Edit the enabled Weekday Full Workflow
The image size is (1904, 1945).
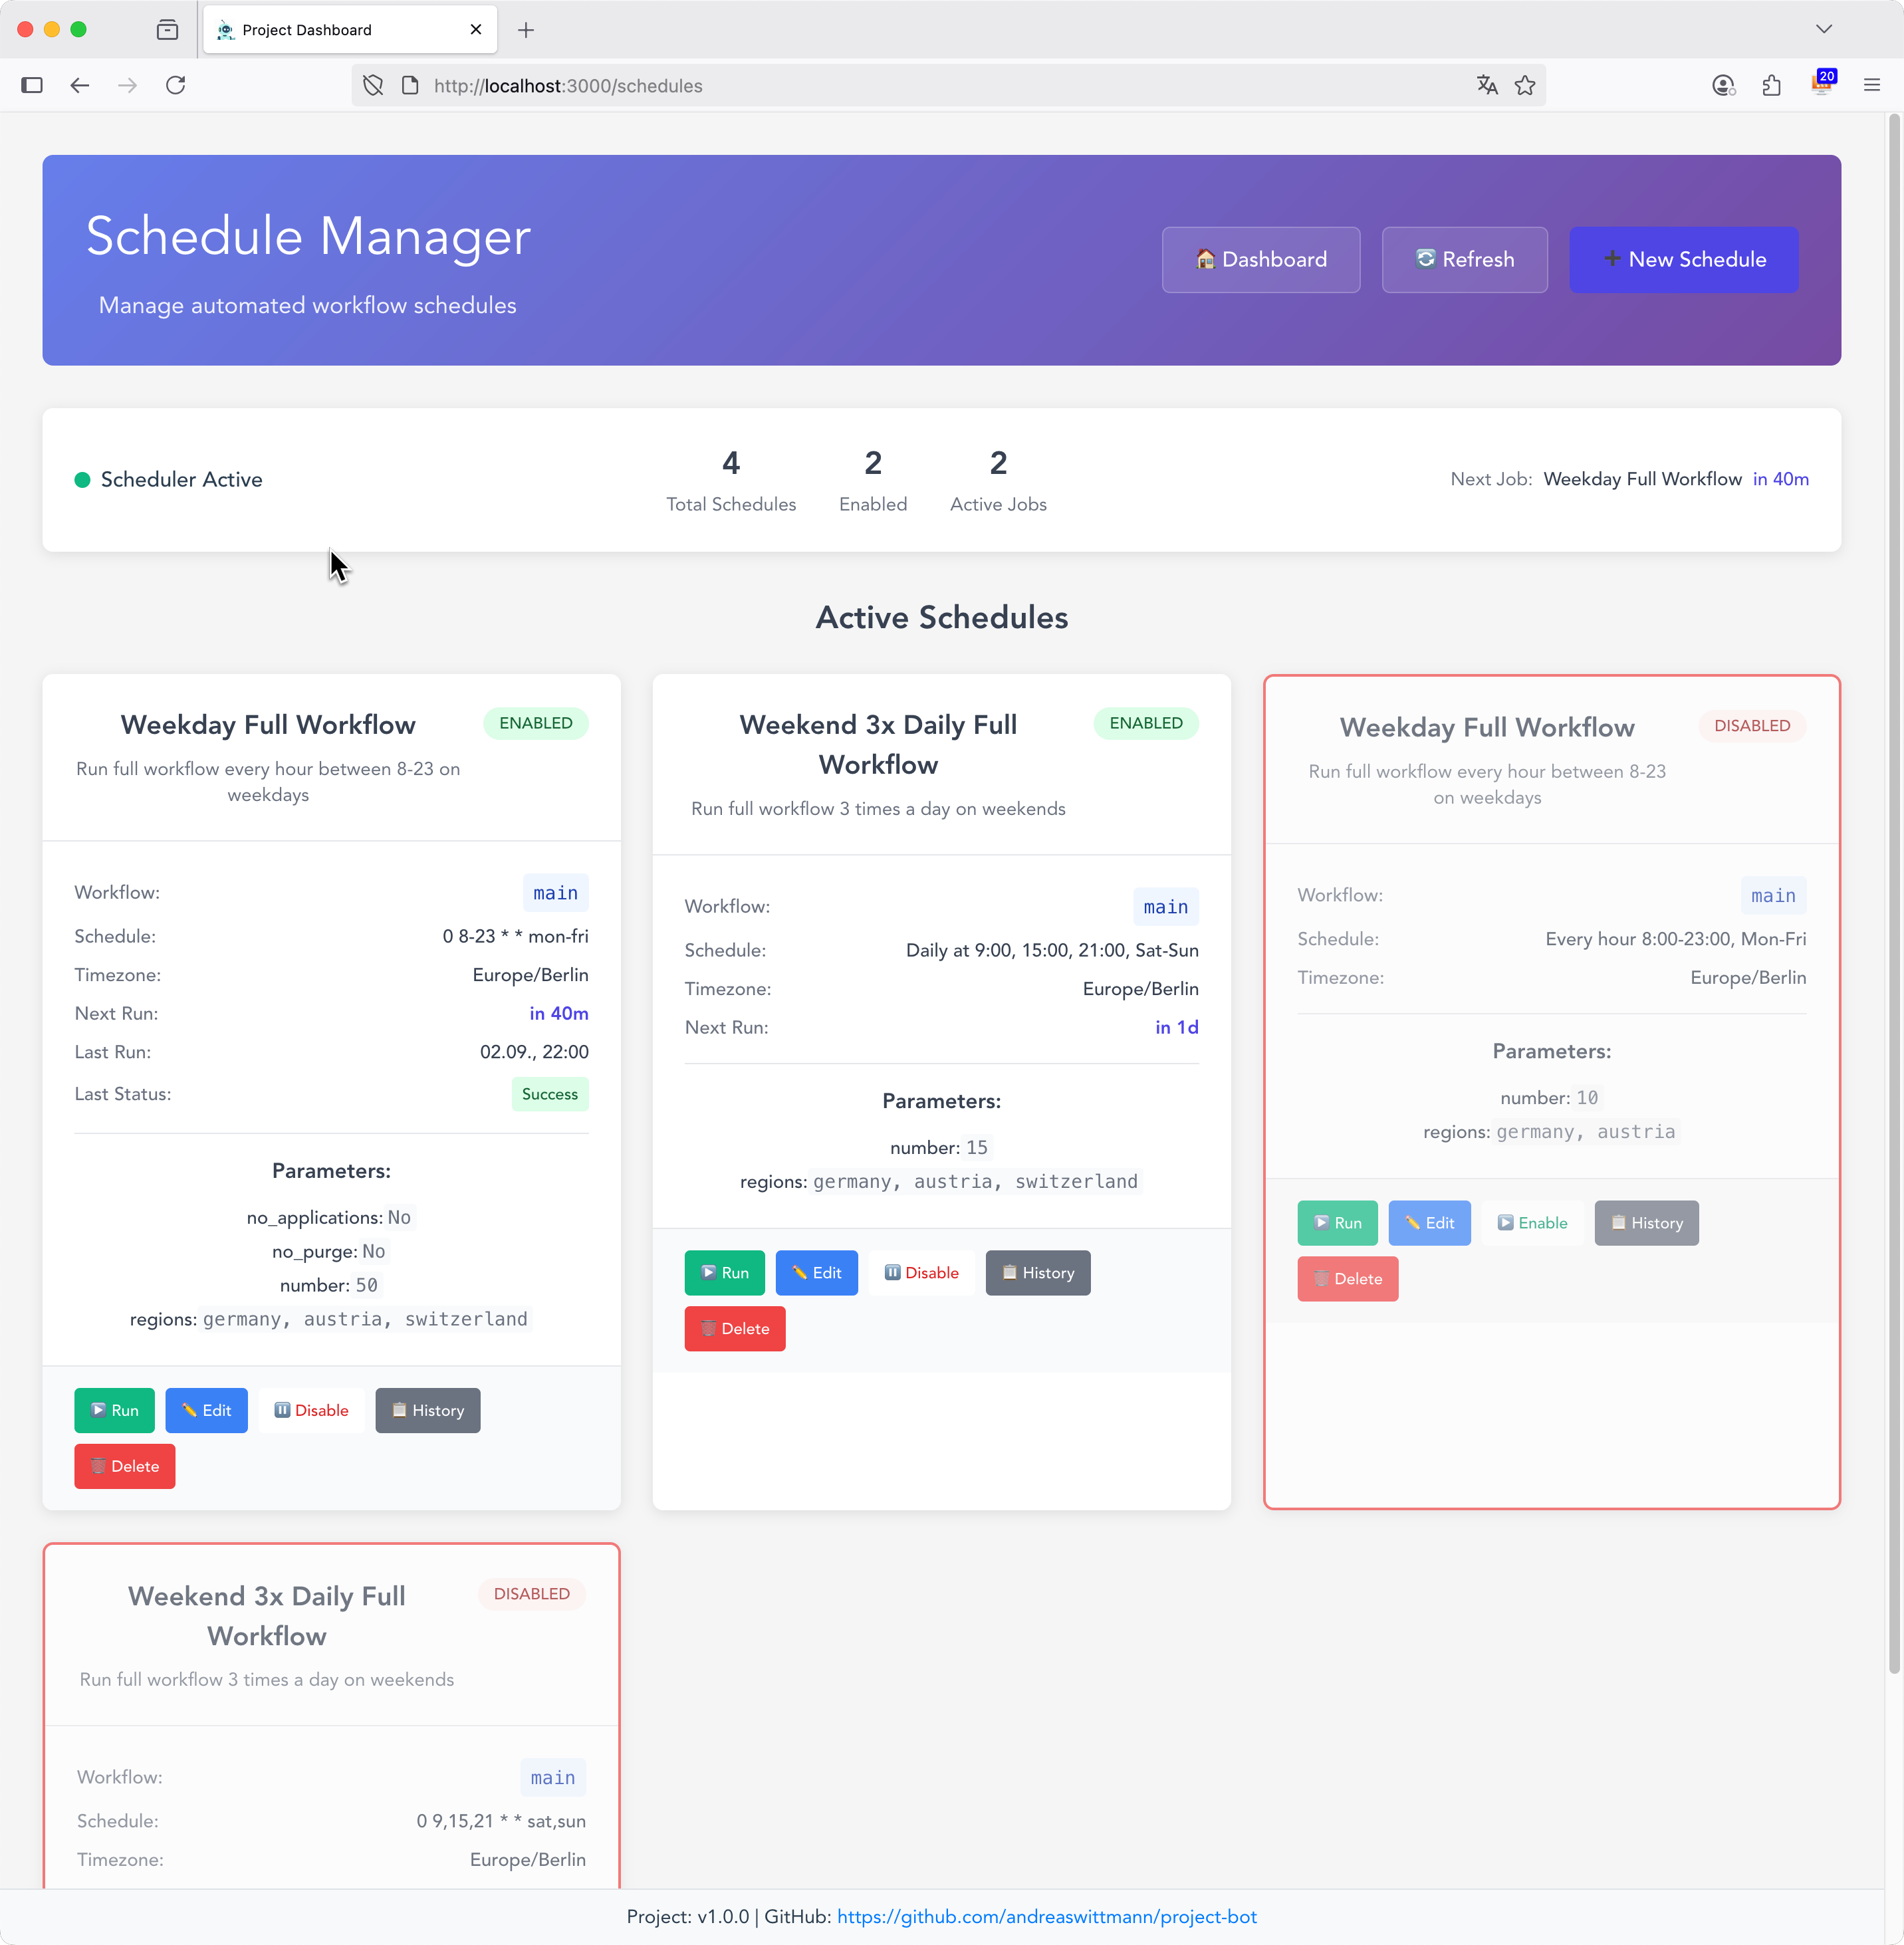(206, 1410)
